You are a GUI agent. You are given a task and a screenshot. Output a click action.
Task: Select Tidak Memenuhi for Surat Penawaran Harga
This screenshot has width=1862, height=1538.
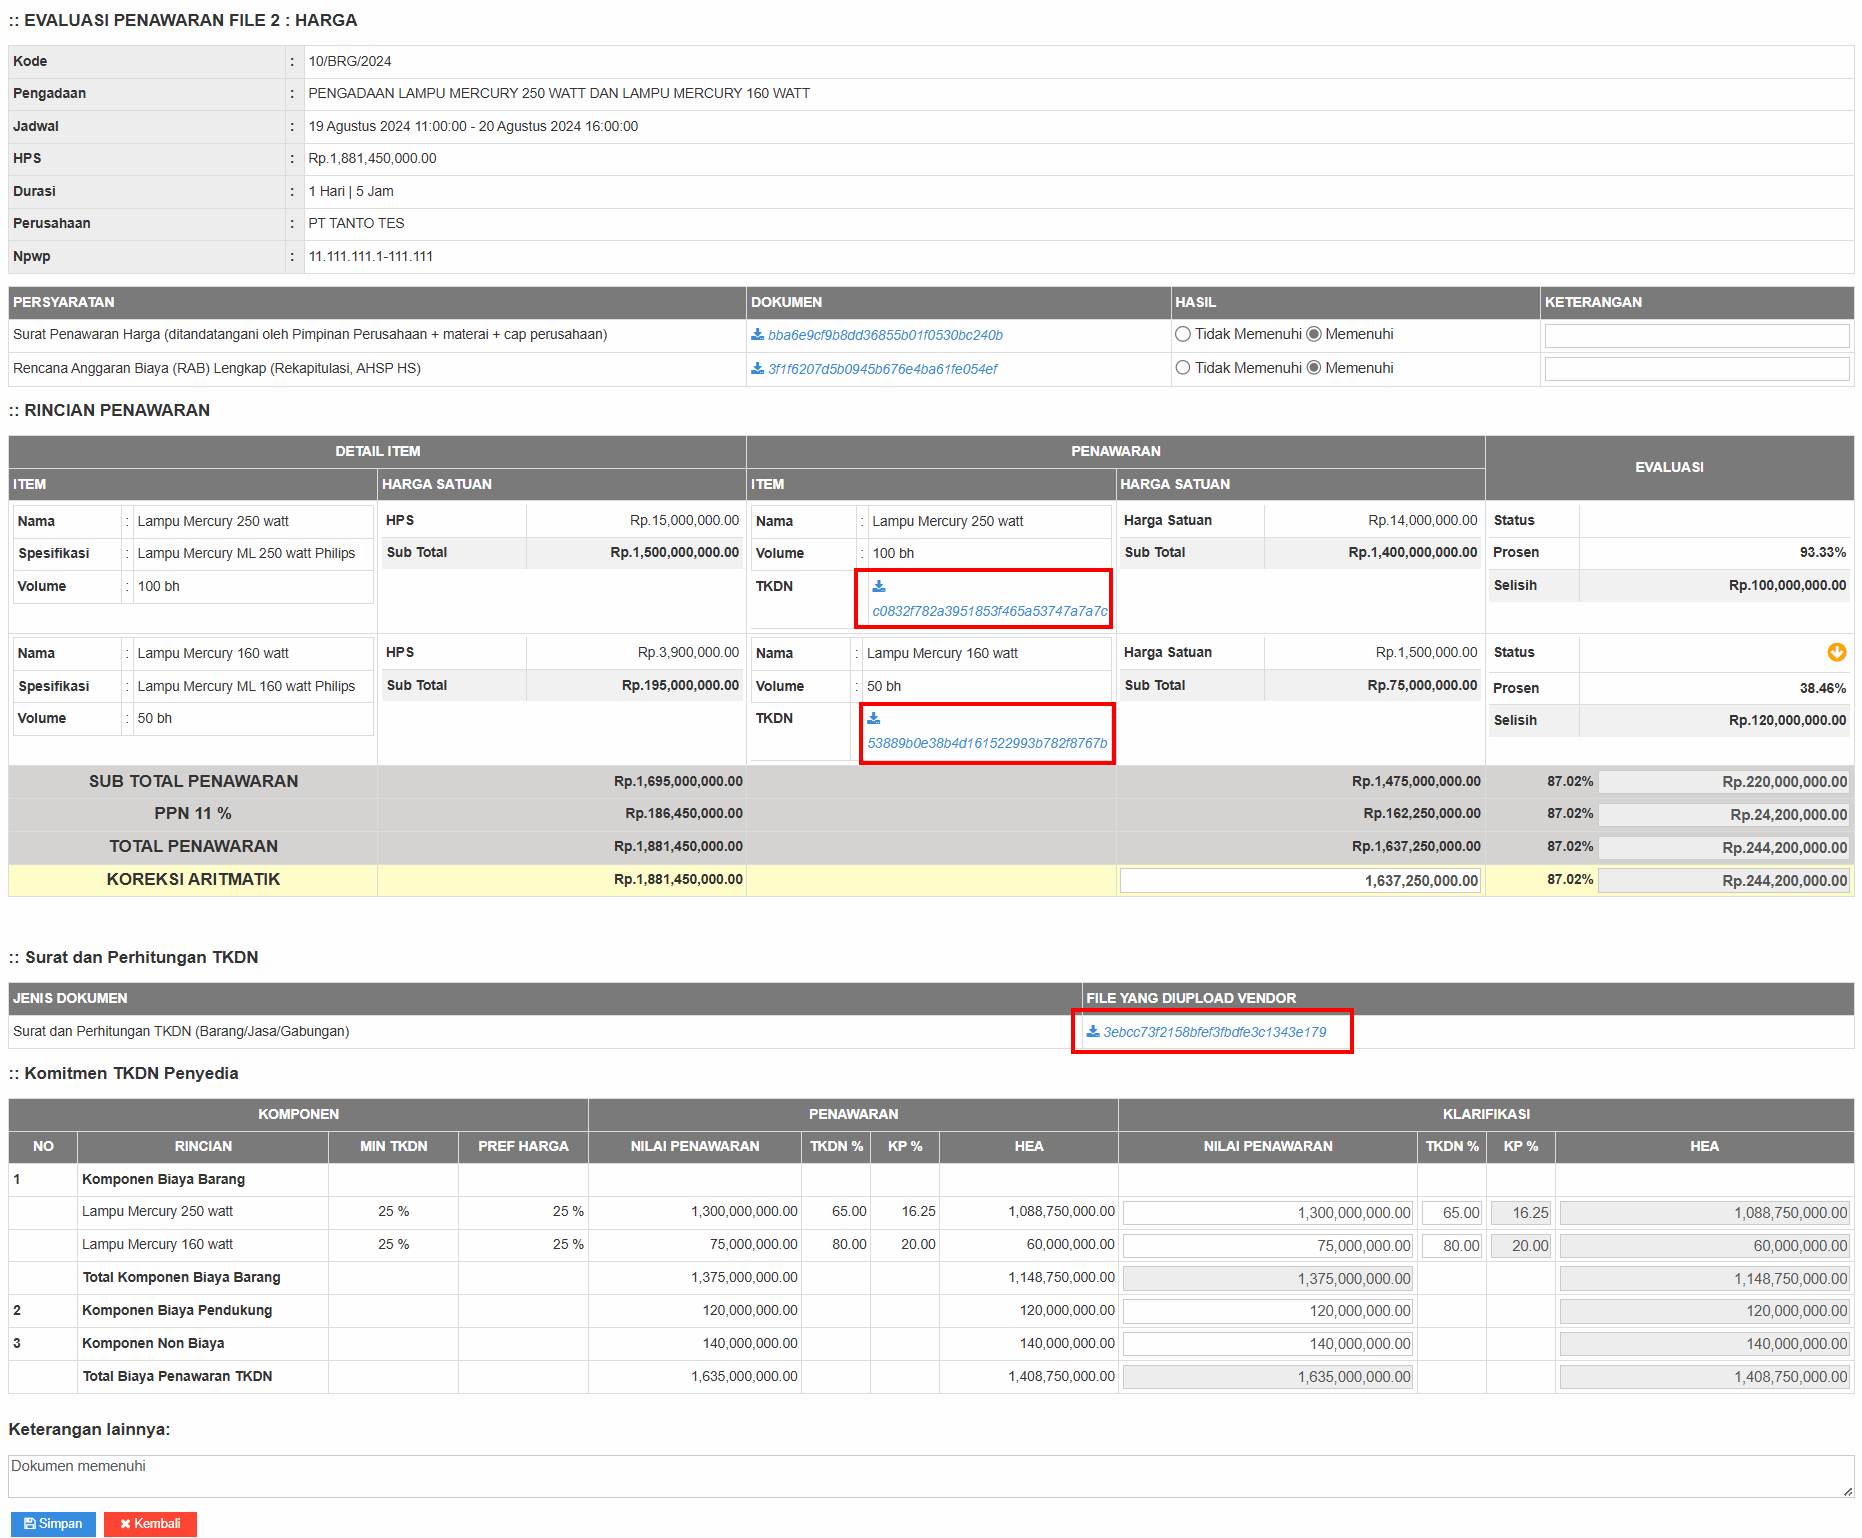tap(1183, 335)
